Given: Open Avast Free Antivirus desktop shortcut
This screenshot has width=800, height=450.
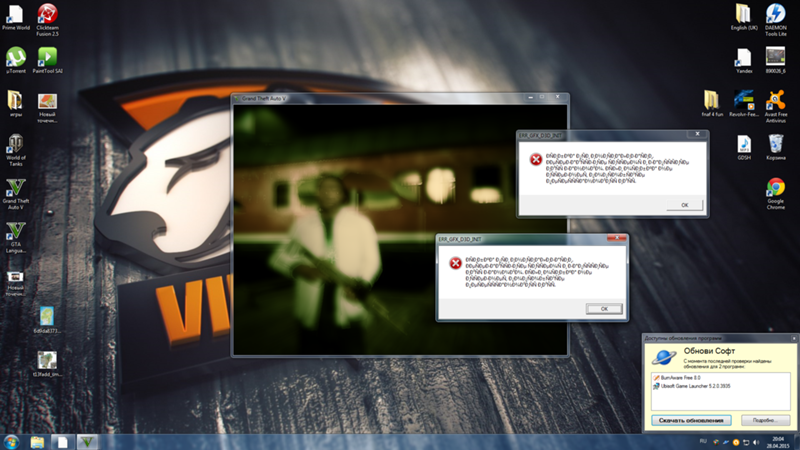Looking at the screenshot, I should (x=776, y=106).
